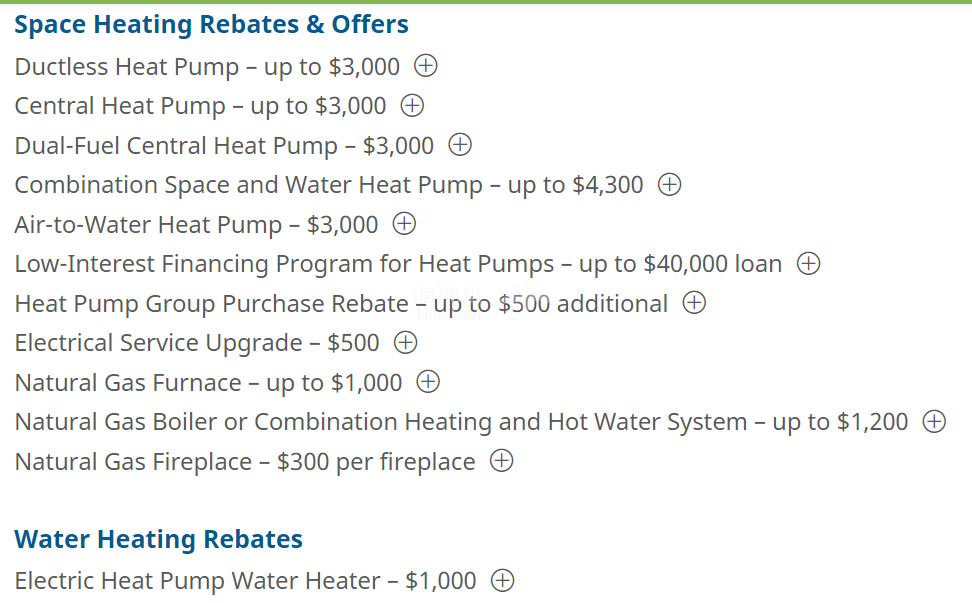Image resolution: width=972 pixels, height=603 pixels.
Task: Open plus icon for Dual-Fuel Central Heat Pump
Action: [460, 145]
